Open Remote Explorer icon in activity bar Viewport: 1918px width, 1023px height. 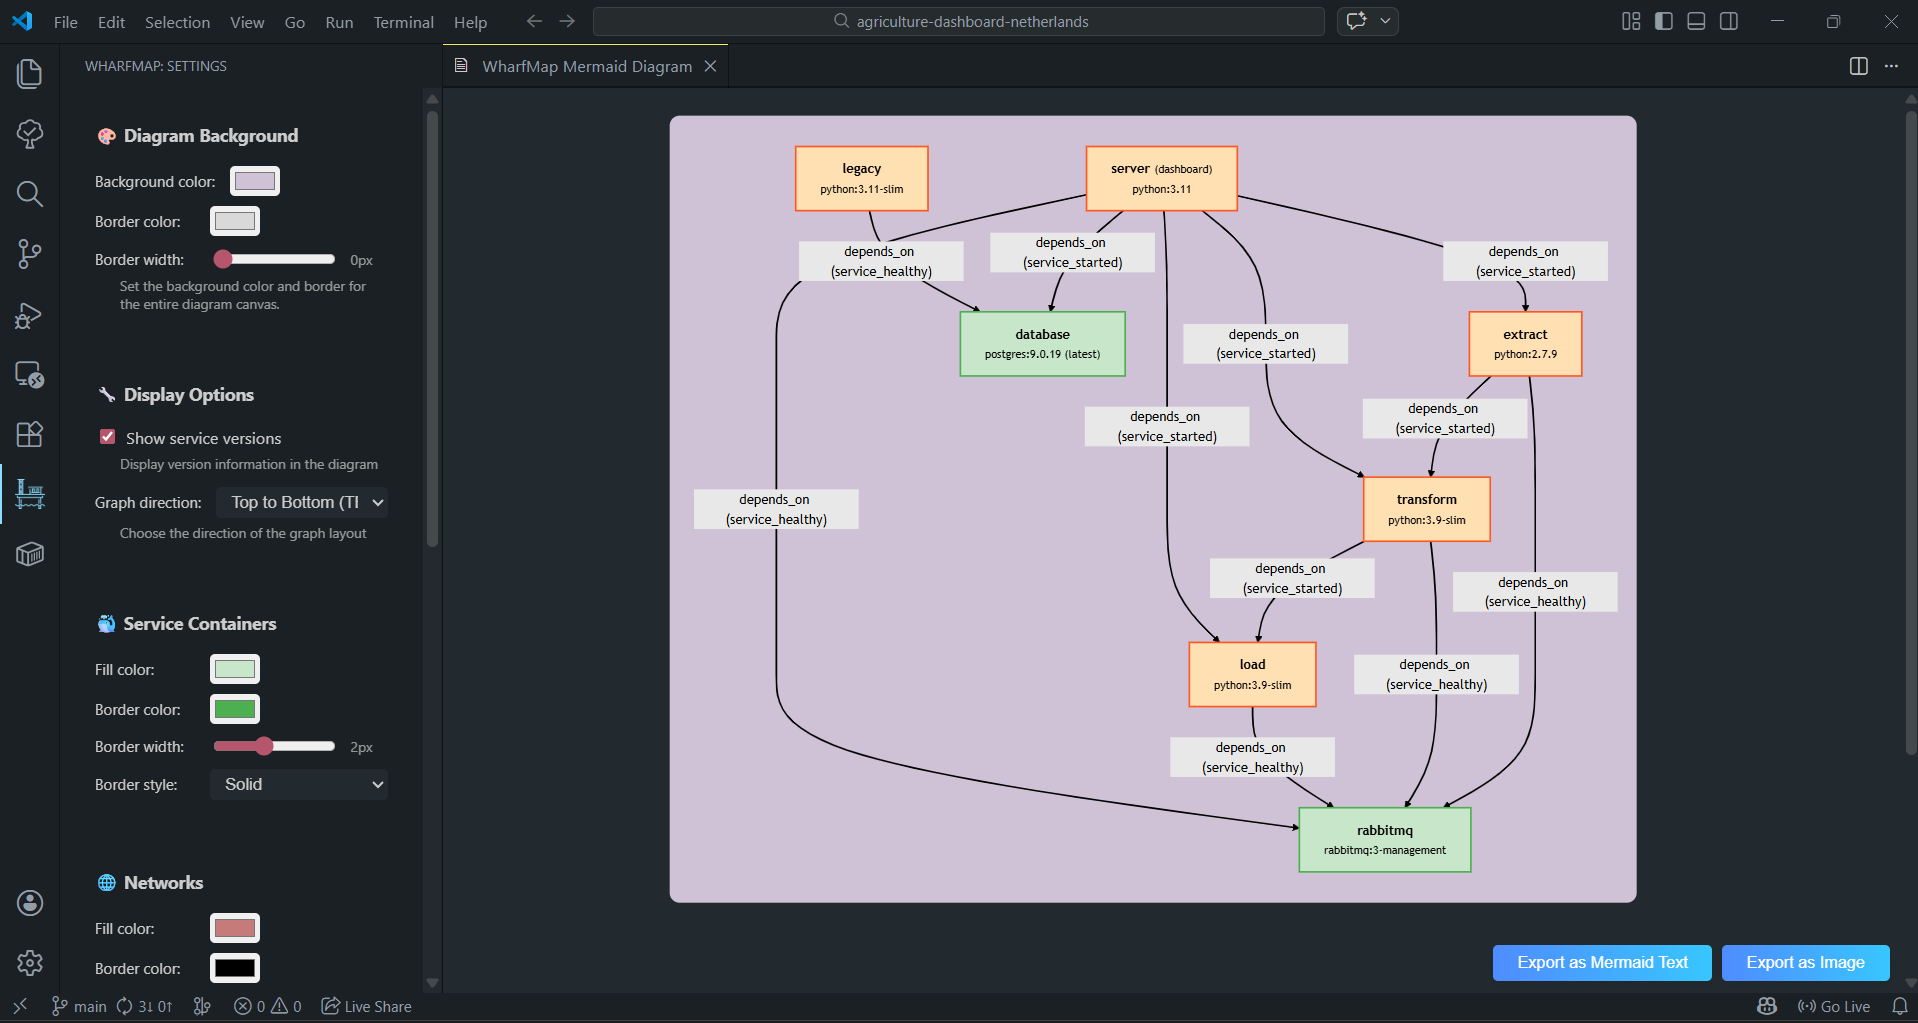tap(30, 375)
